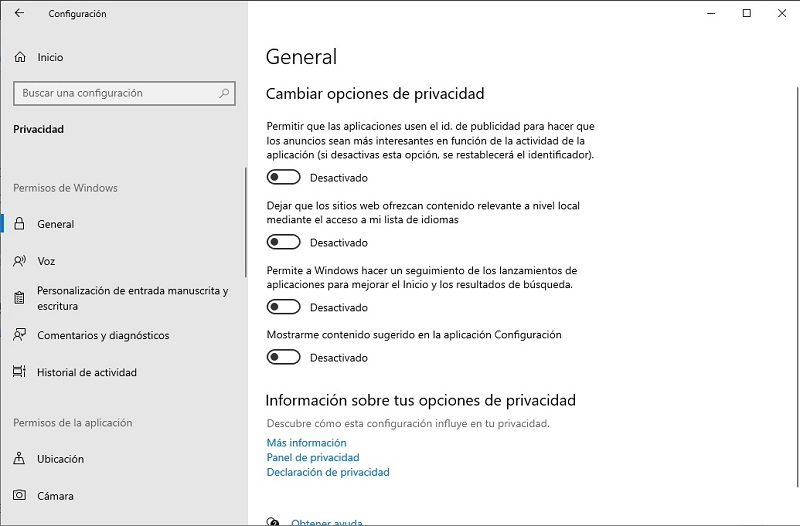The height and width of the screenshot is (526, 800).
Task: Click the Inicio home icon
Action: (x=20, y=58)
